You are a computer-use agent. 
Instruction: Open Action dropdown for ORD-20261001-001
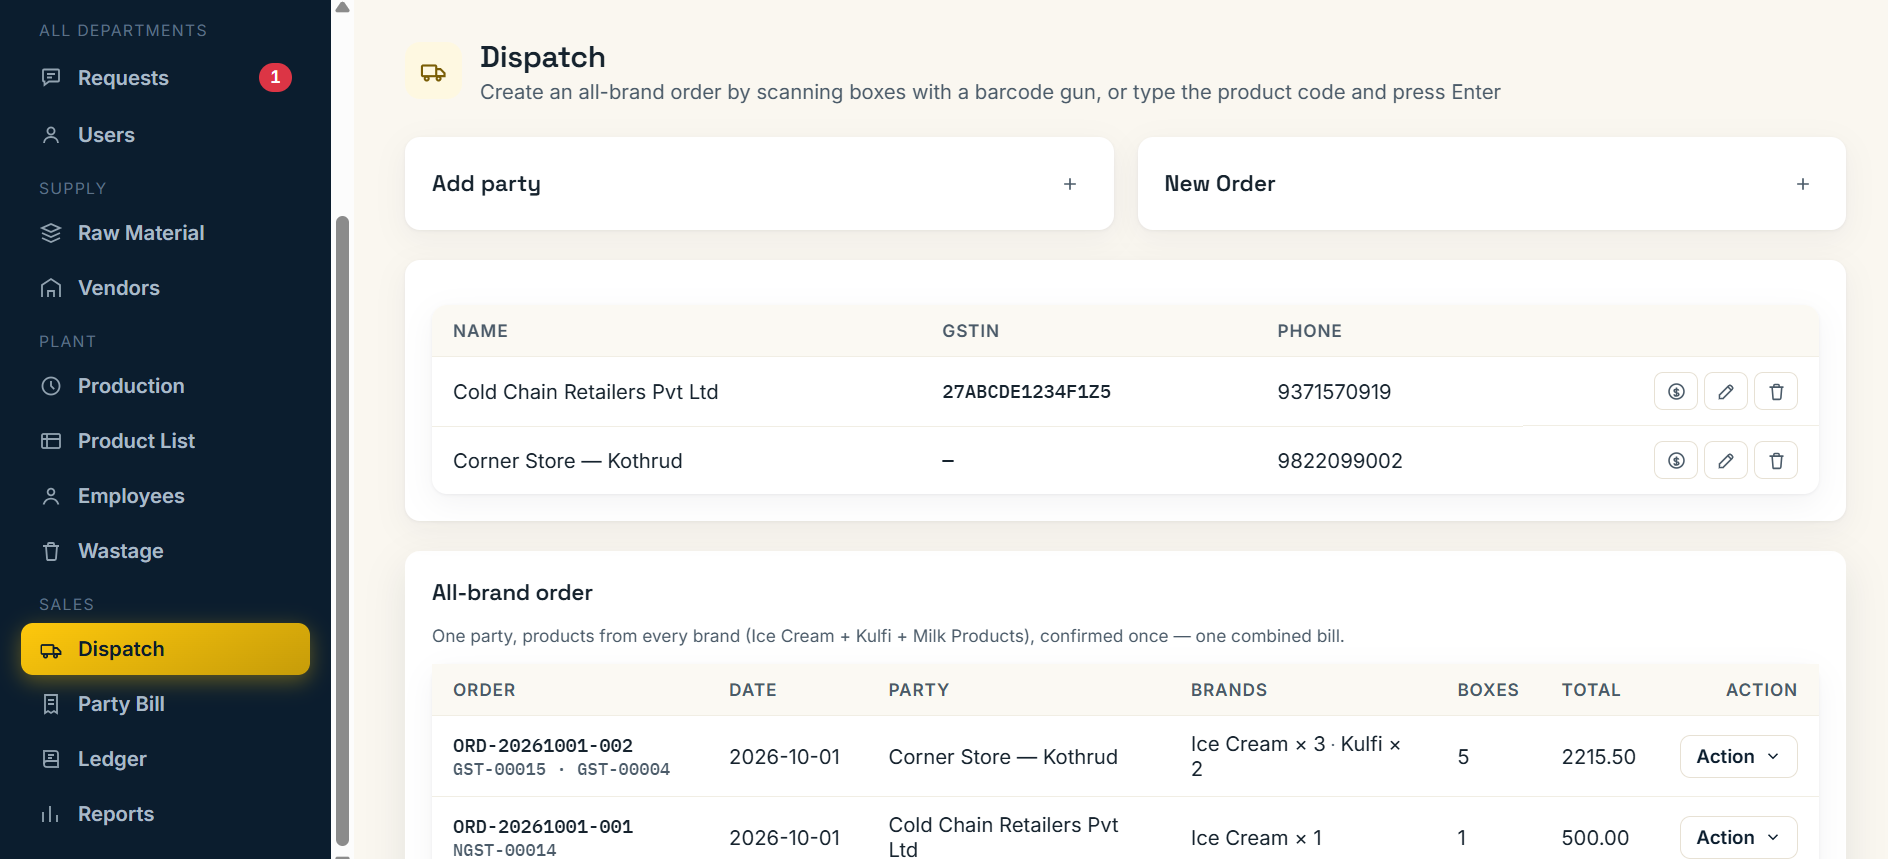[x=1738, y=838]
